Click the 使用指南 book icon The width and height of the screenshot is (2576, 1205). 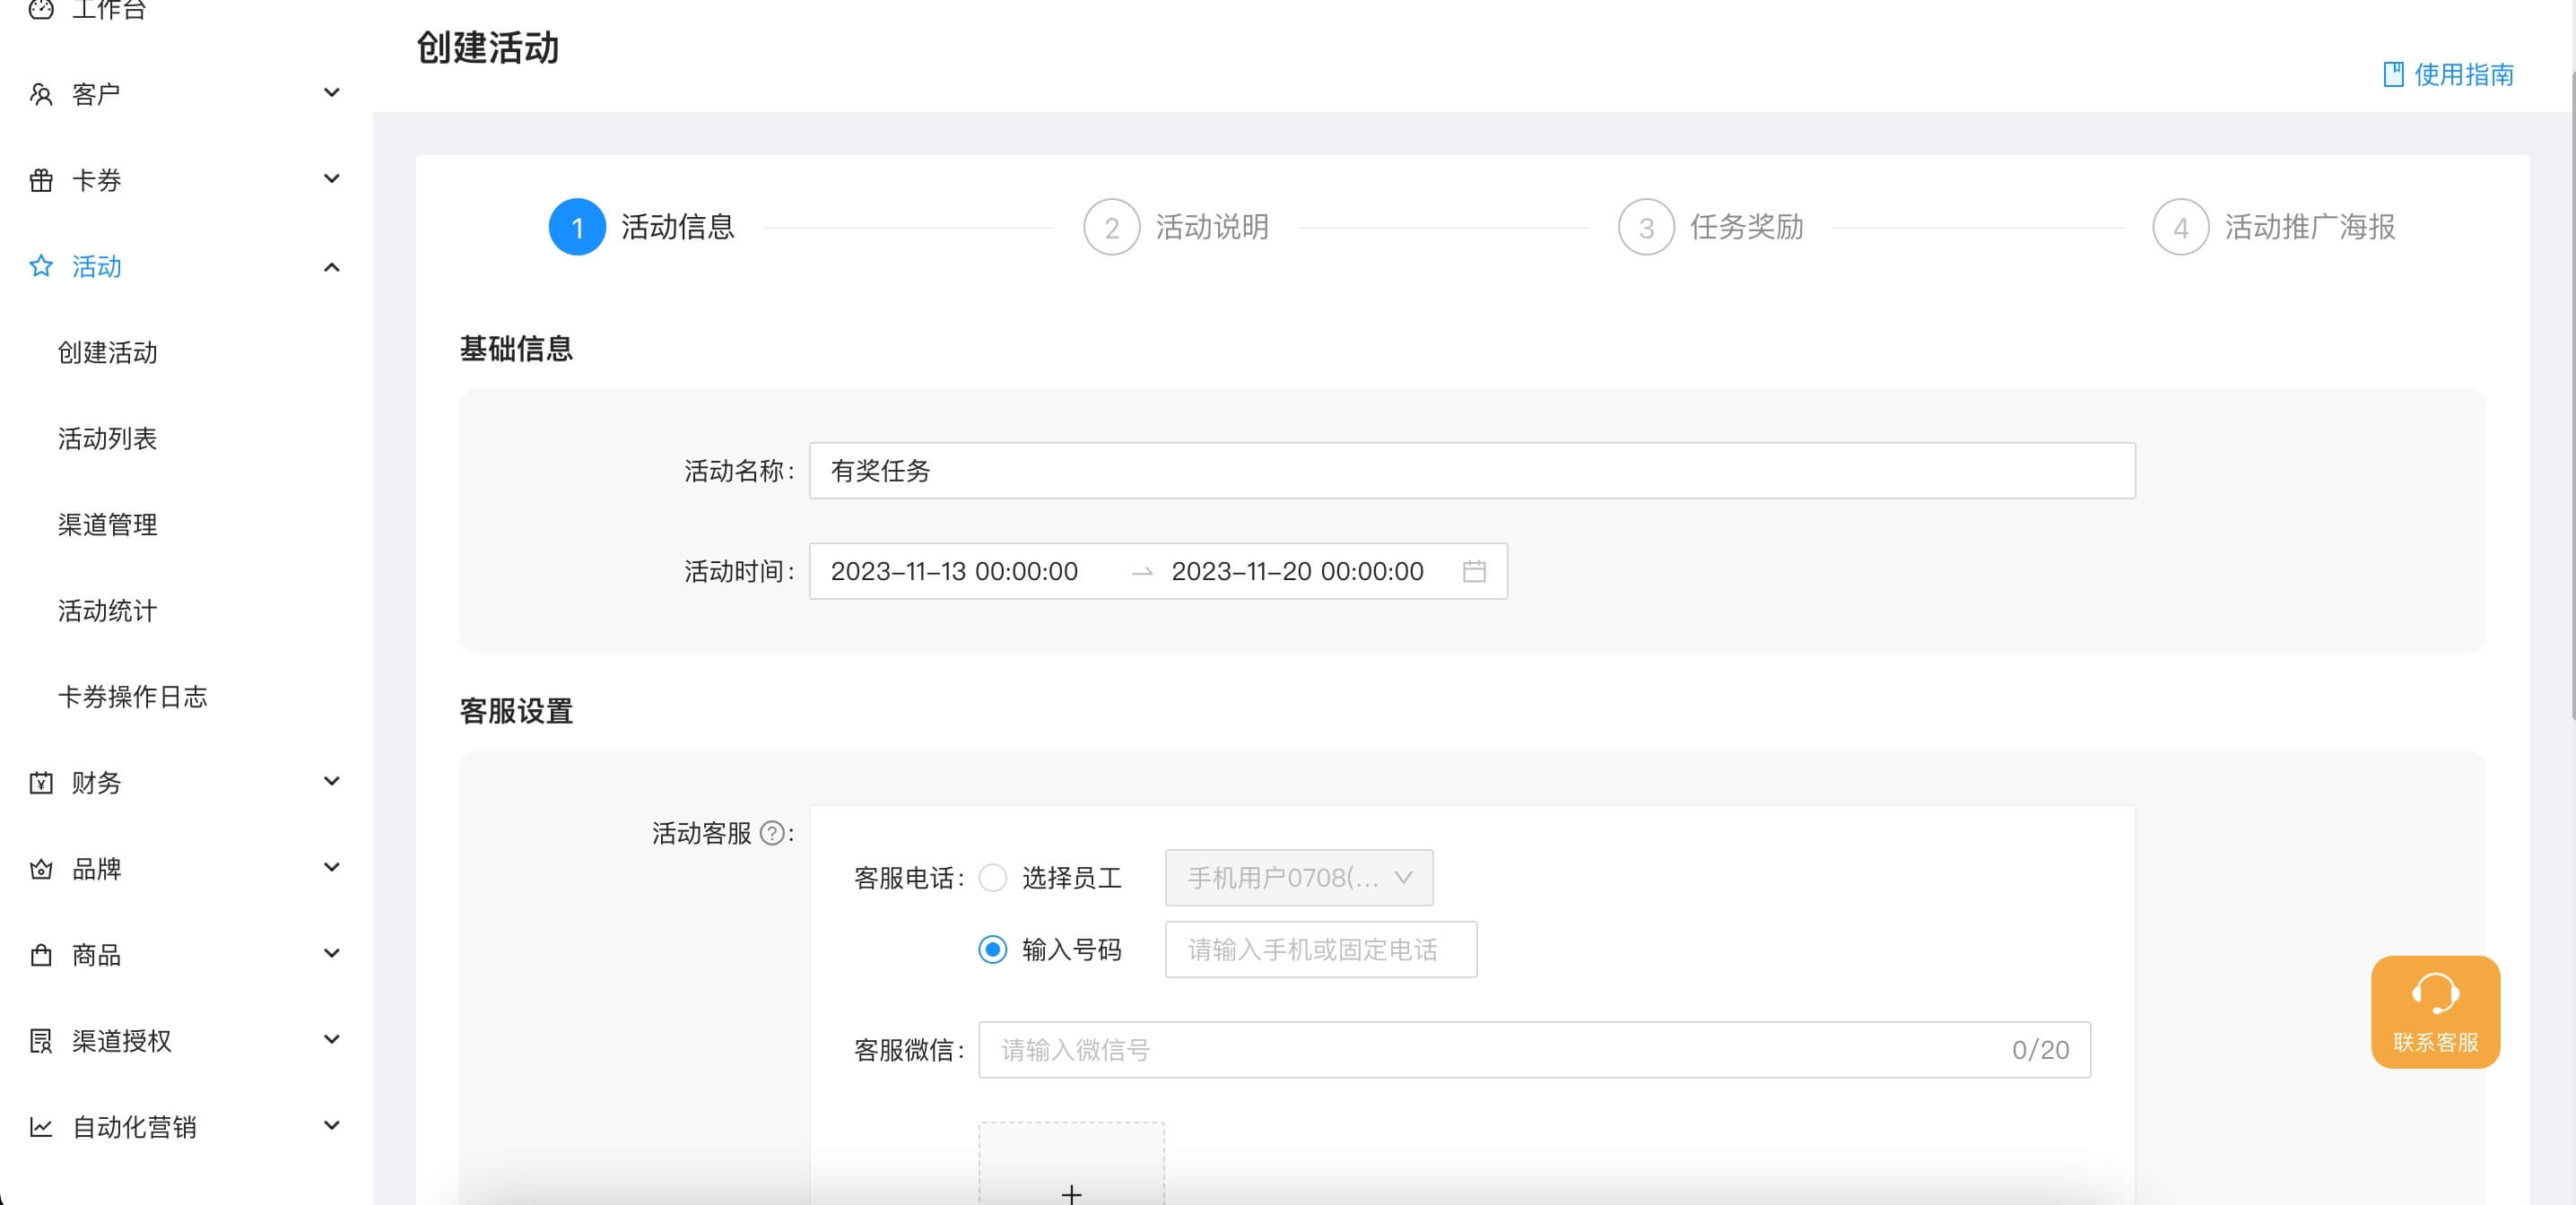(2393, 74)
